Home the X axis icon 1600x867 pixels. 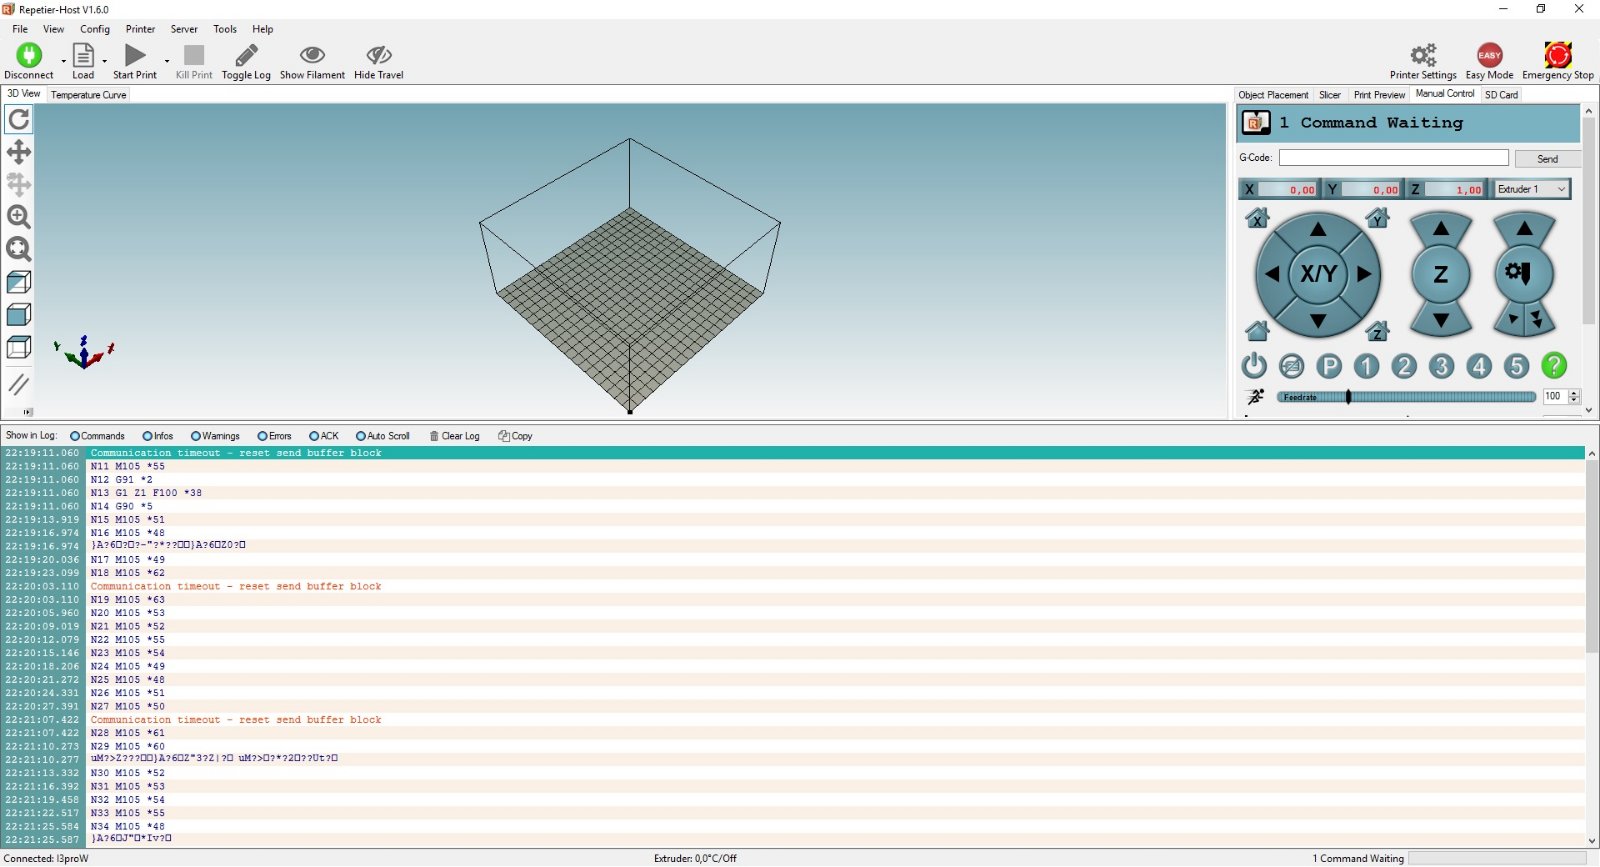[x=1257, y=218]
